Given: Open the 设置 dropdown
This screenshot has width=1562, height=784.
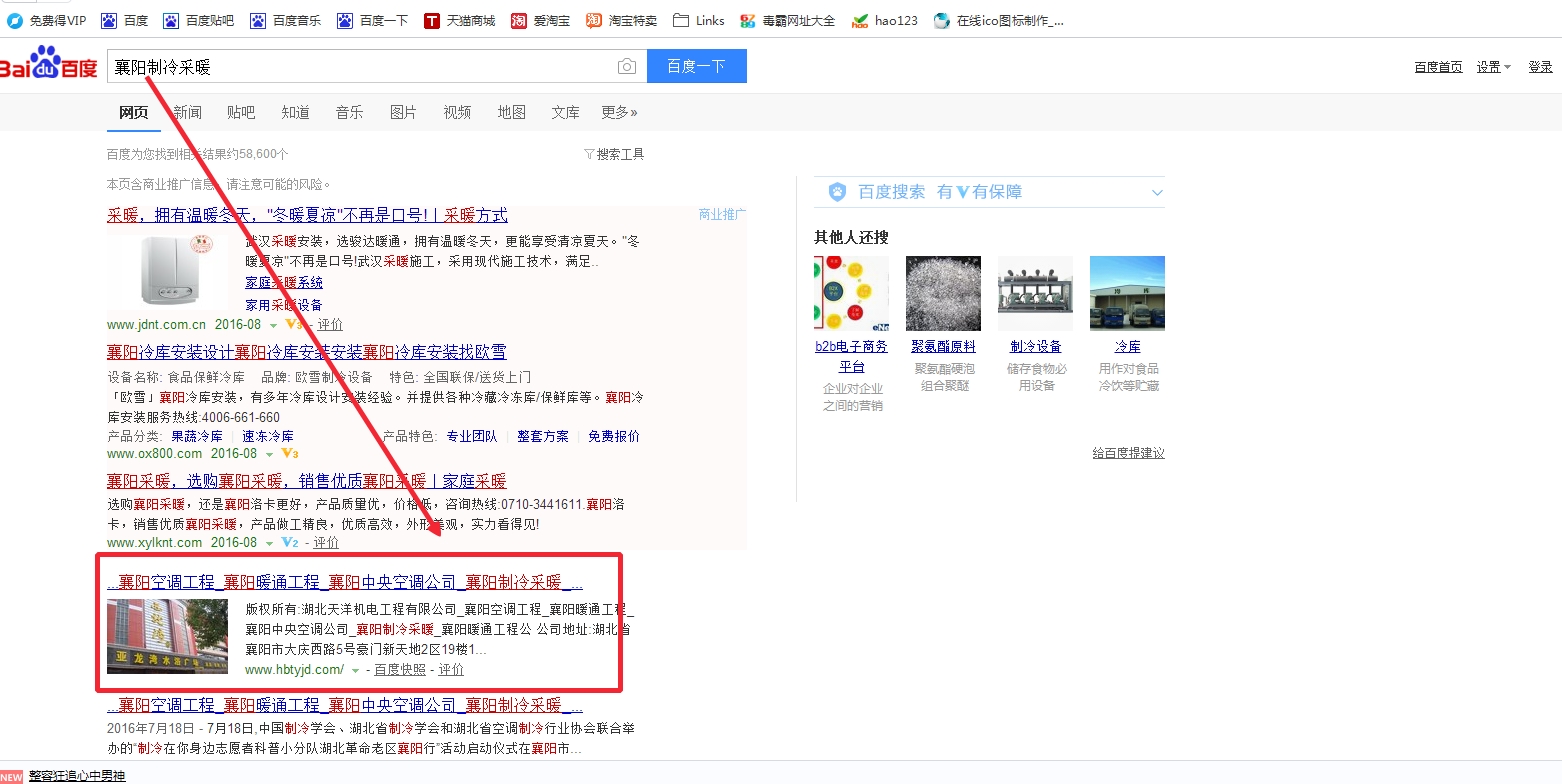Looking at the screenshot, I should [x=1494, y=67].
